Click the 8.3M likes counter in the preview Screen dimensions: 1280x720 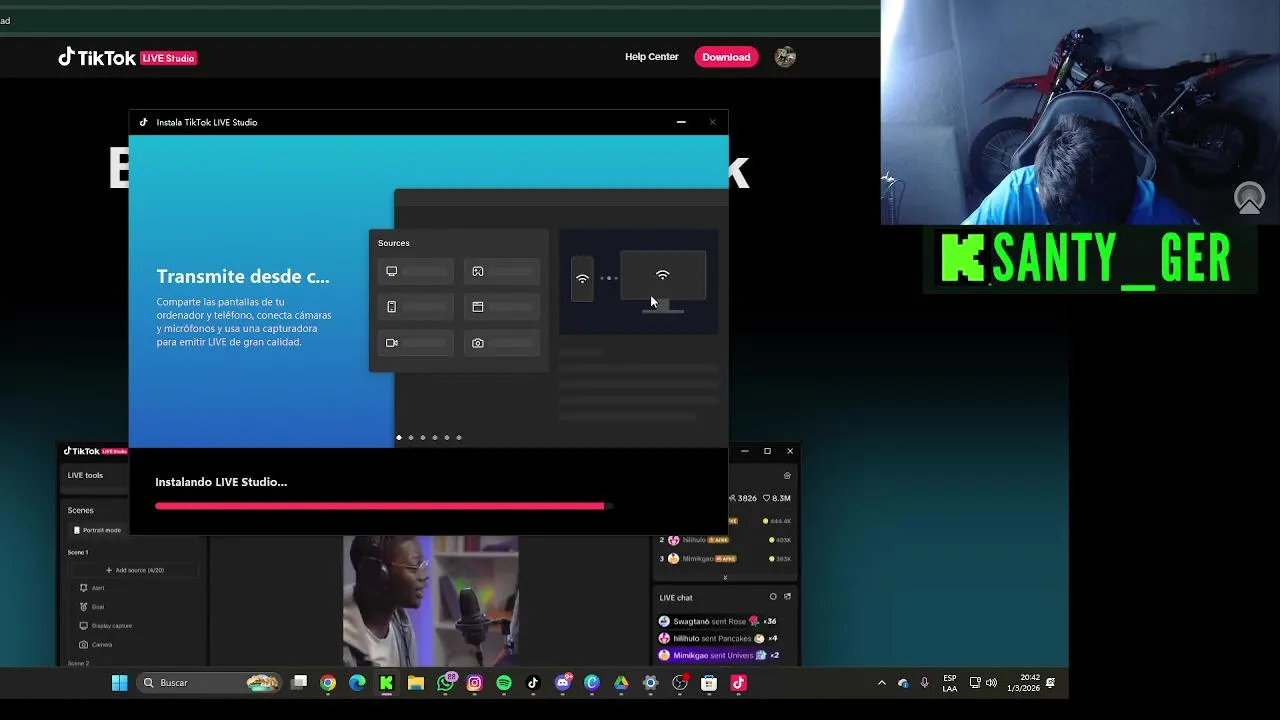[x=777, y=498]
